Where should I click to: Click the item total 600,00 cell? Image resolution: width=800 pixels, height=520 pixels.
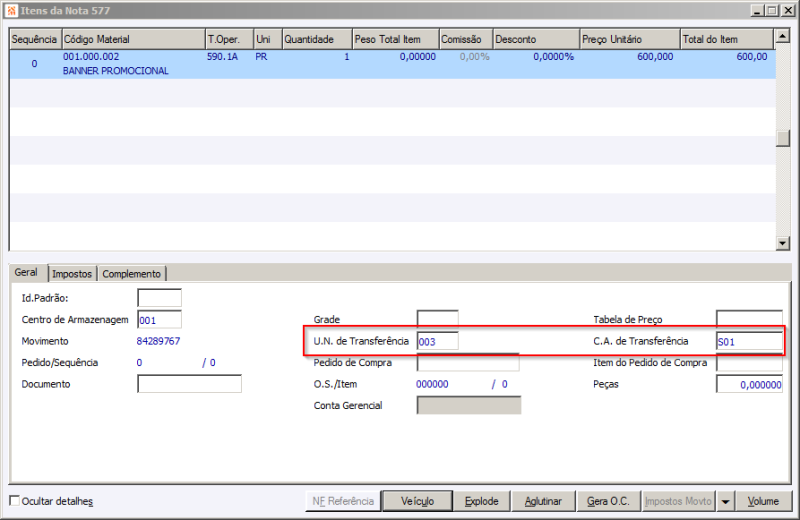tap(752, 57)
